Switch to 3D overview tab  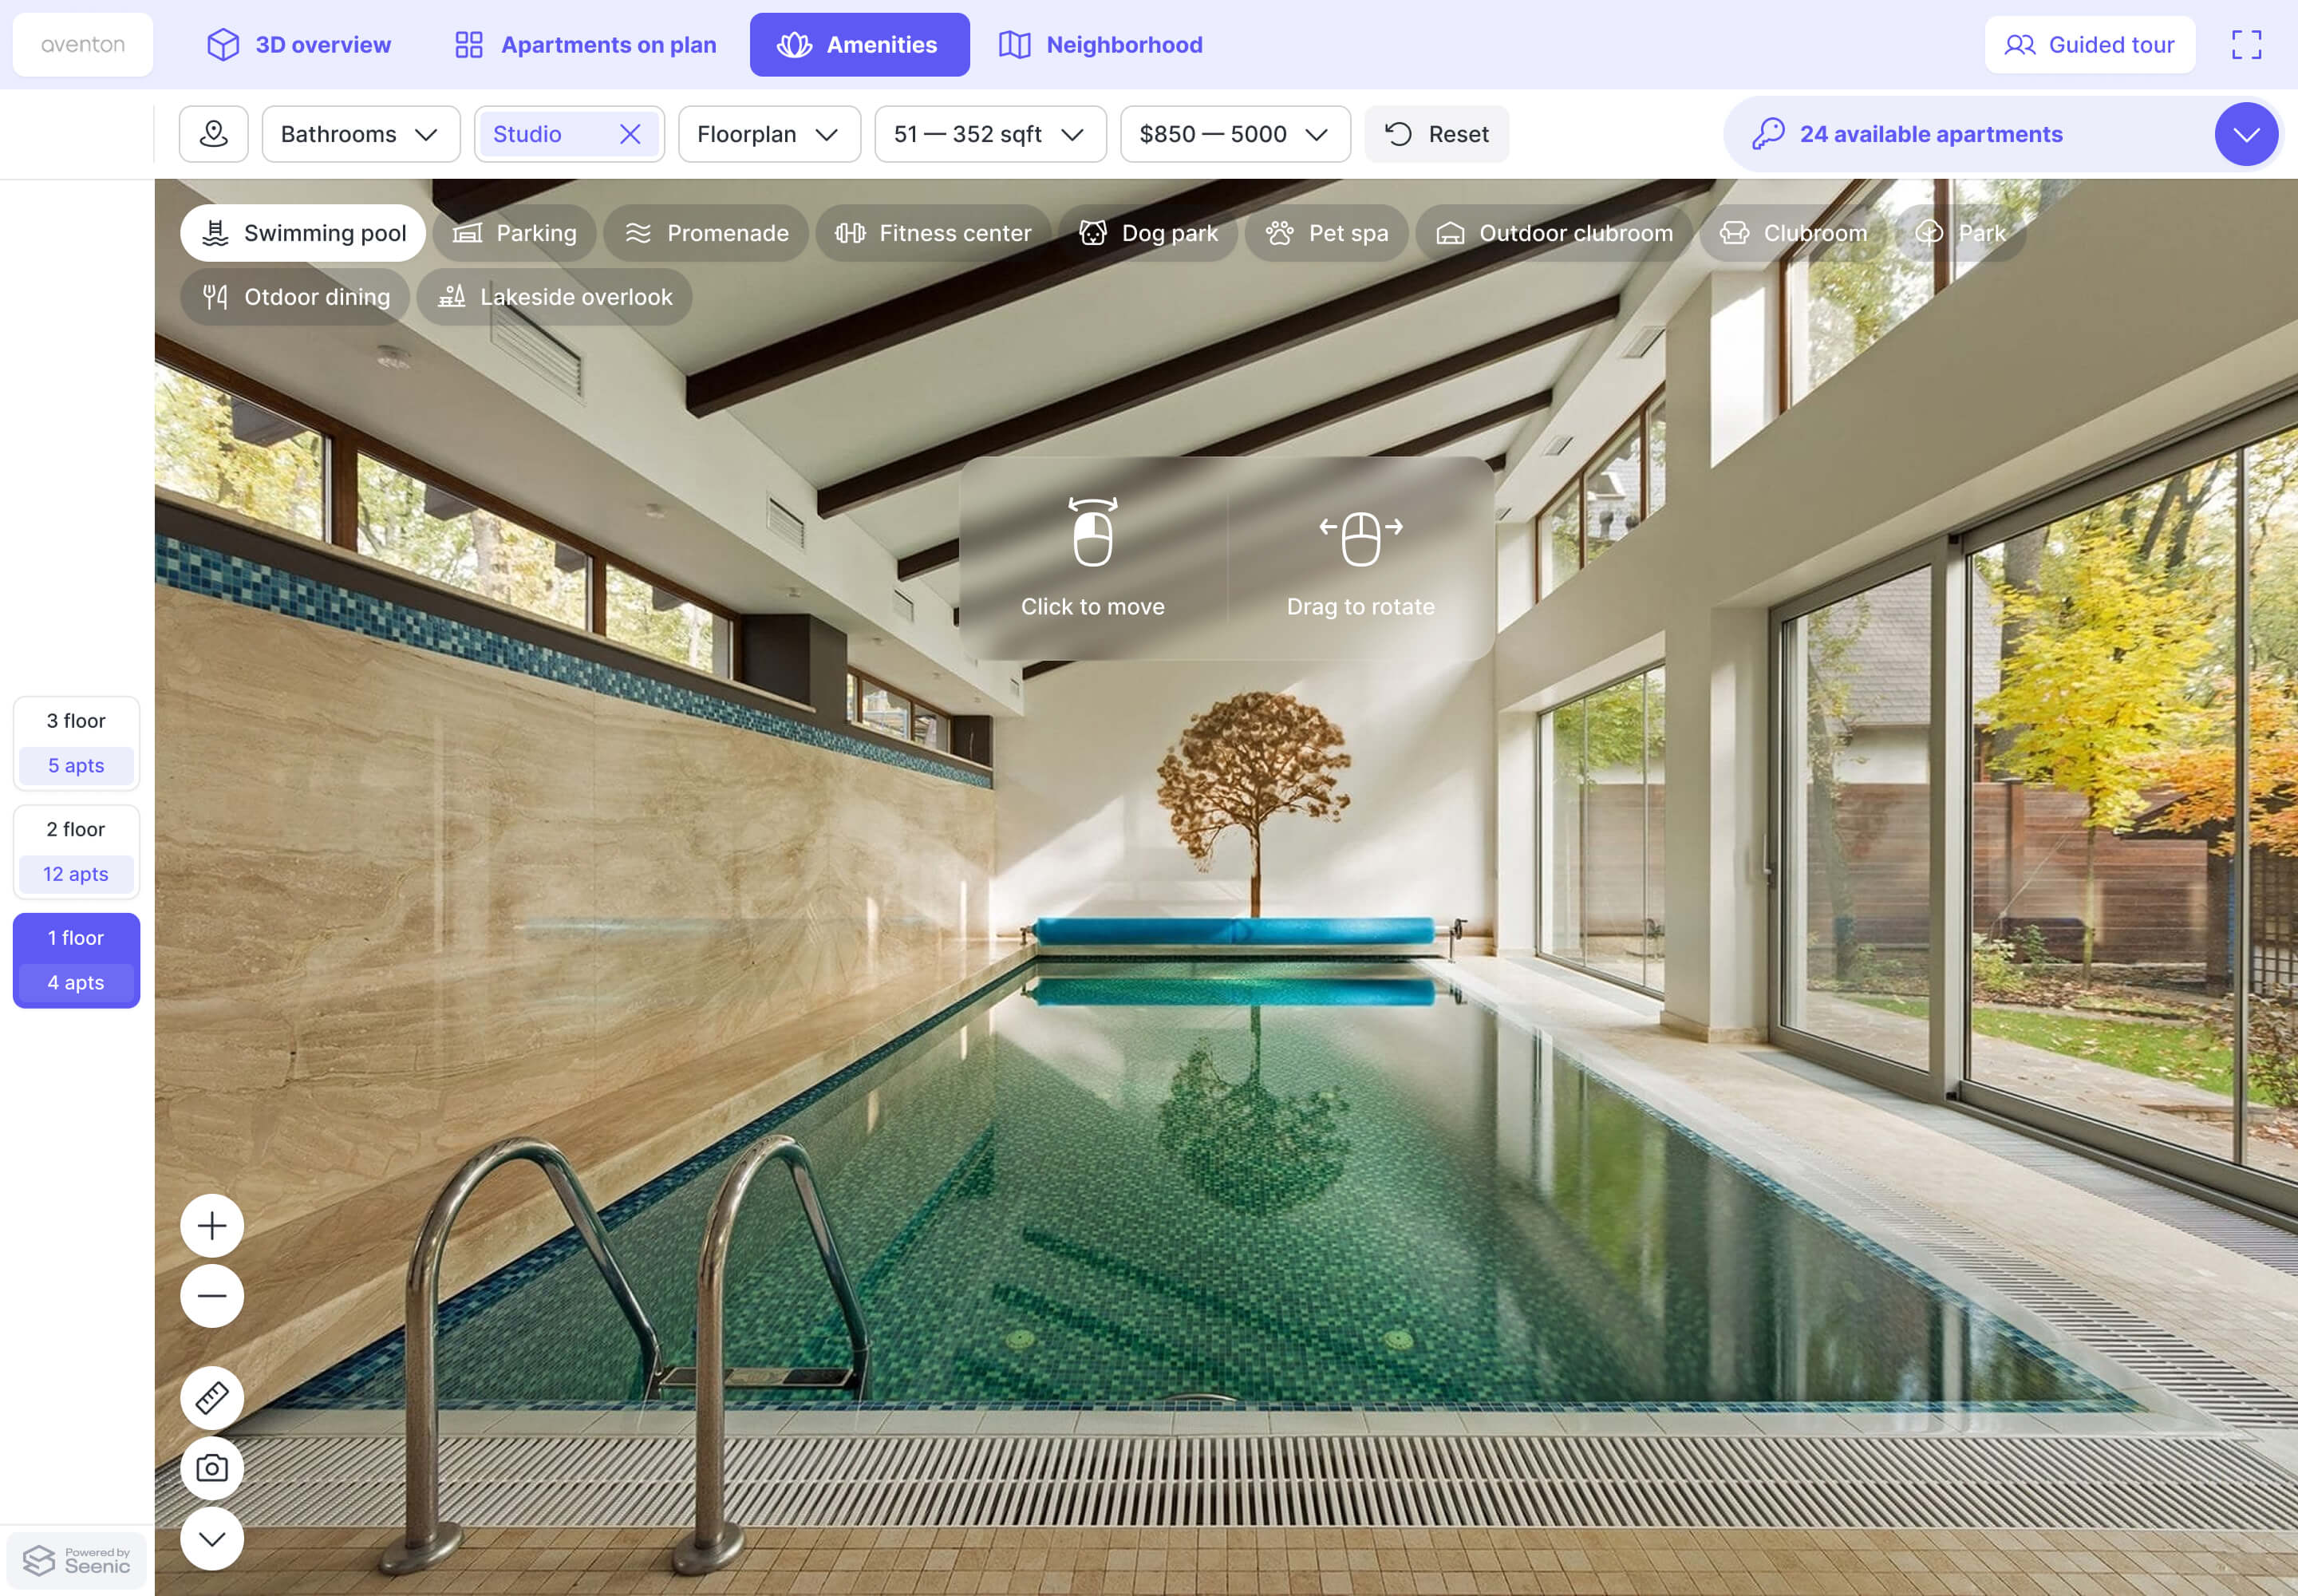click(x=299, y=45)
